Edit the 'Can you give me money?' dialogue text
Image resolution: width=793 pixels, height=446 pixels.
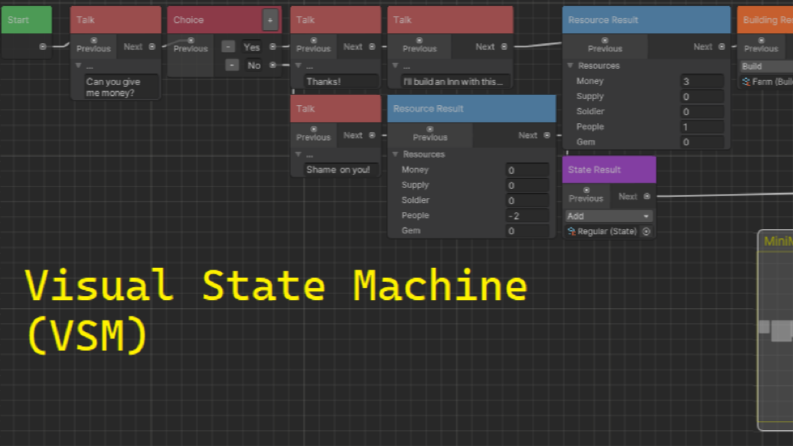click(x=121, y=87)
